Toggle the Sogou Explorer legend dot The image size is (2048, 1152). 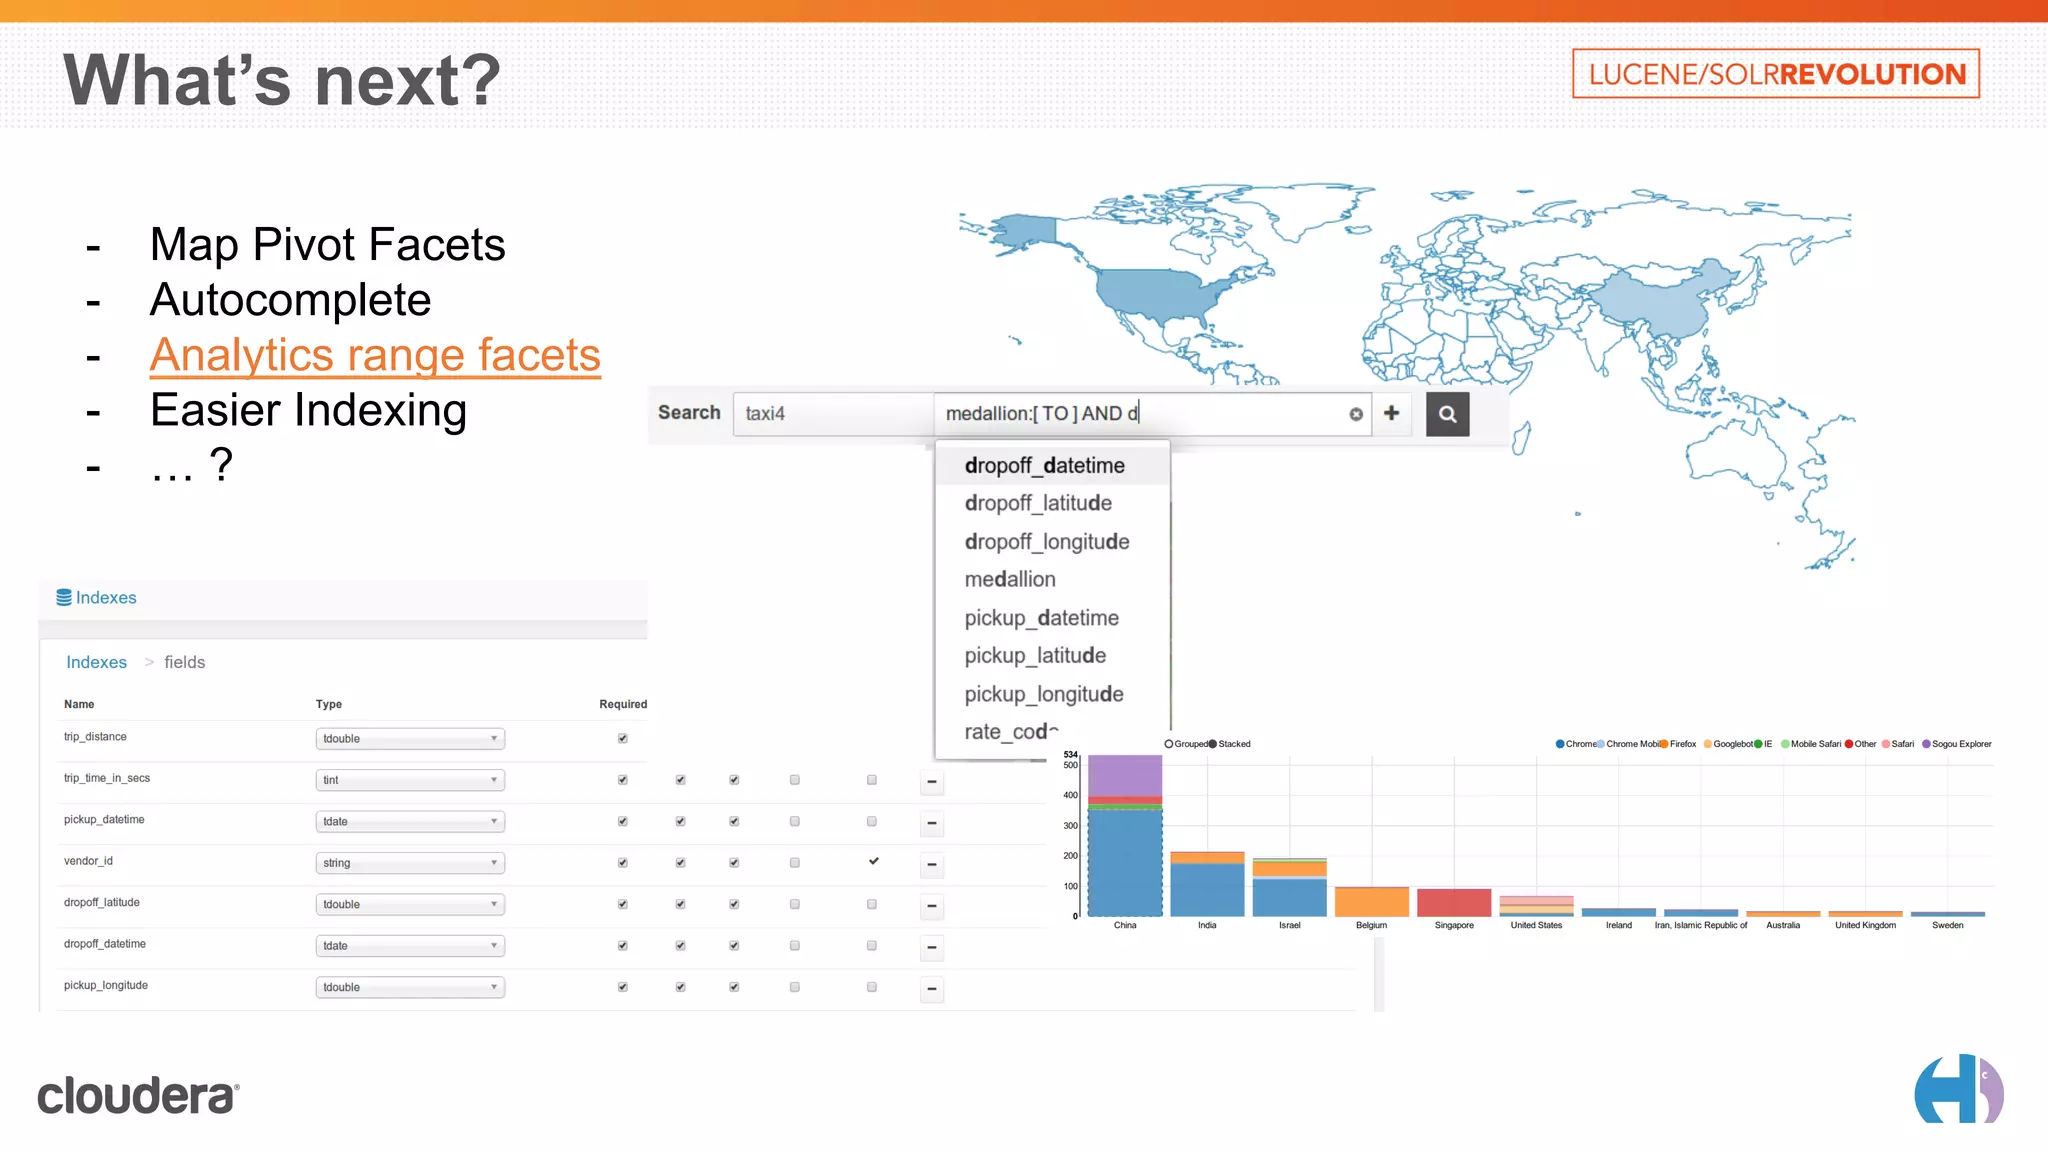(x=1926, y=744)
